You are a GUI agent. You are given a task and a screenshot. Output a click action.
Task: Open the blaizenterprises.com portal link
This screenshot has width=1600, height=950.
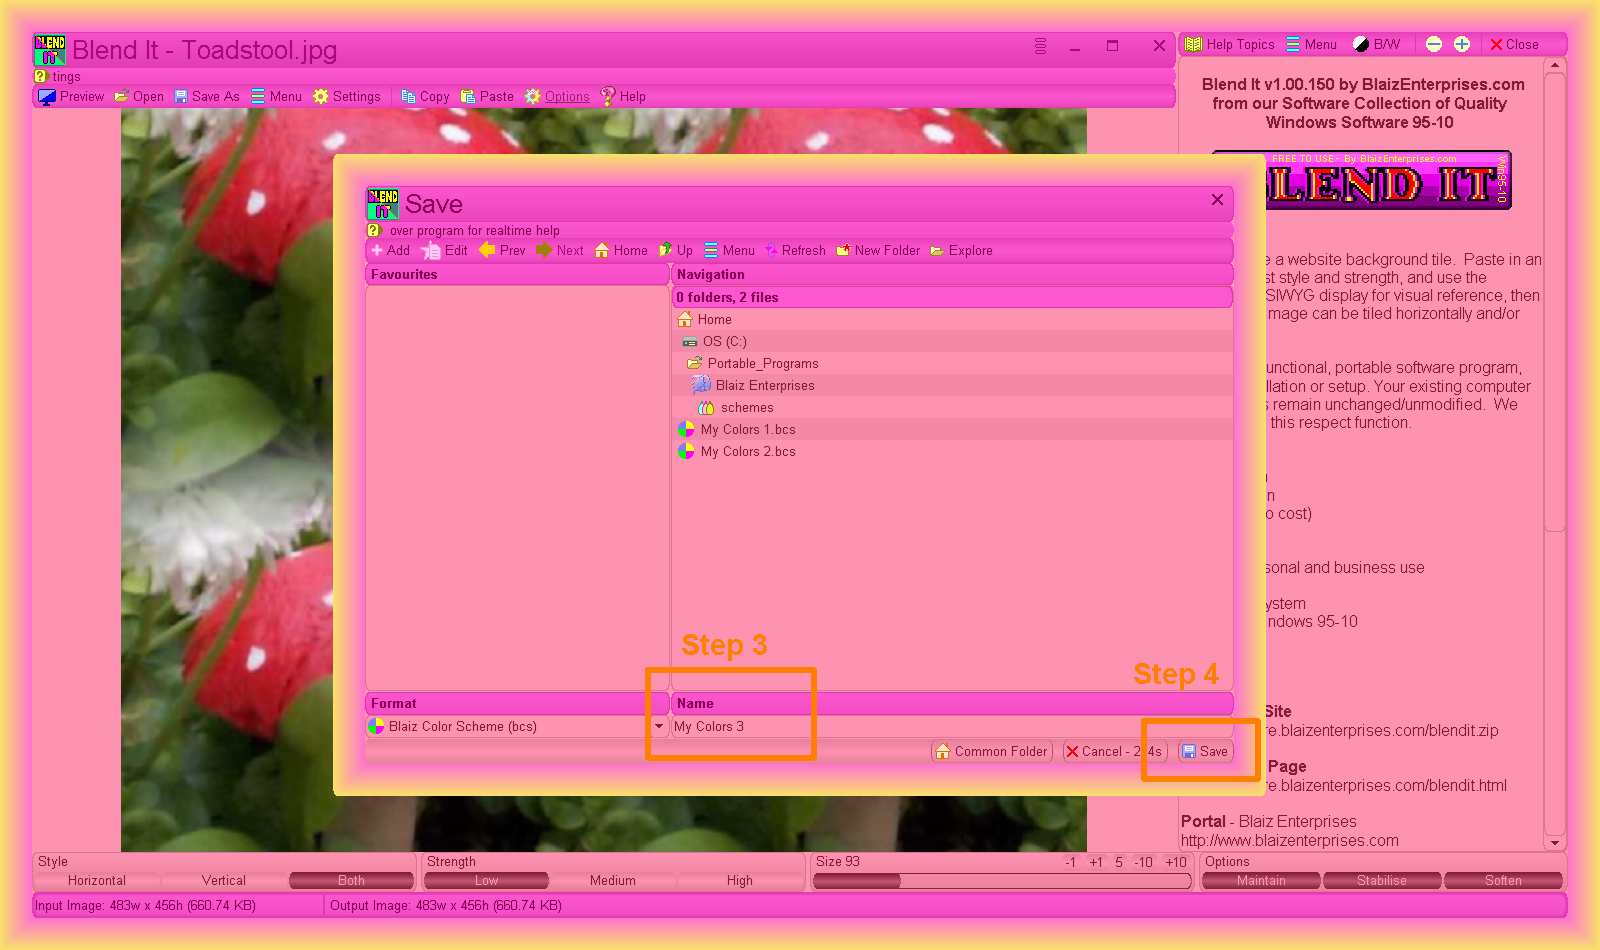point(1290,841)
